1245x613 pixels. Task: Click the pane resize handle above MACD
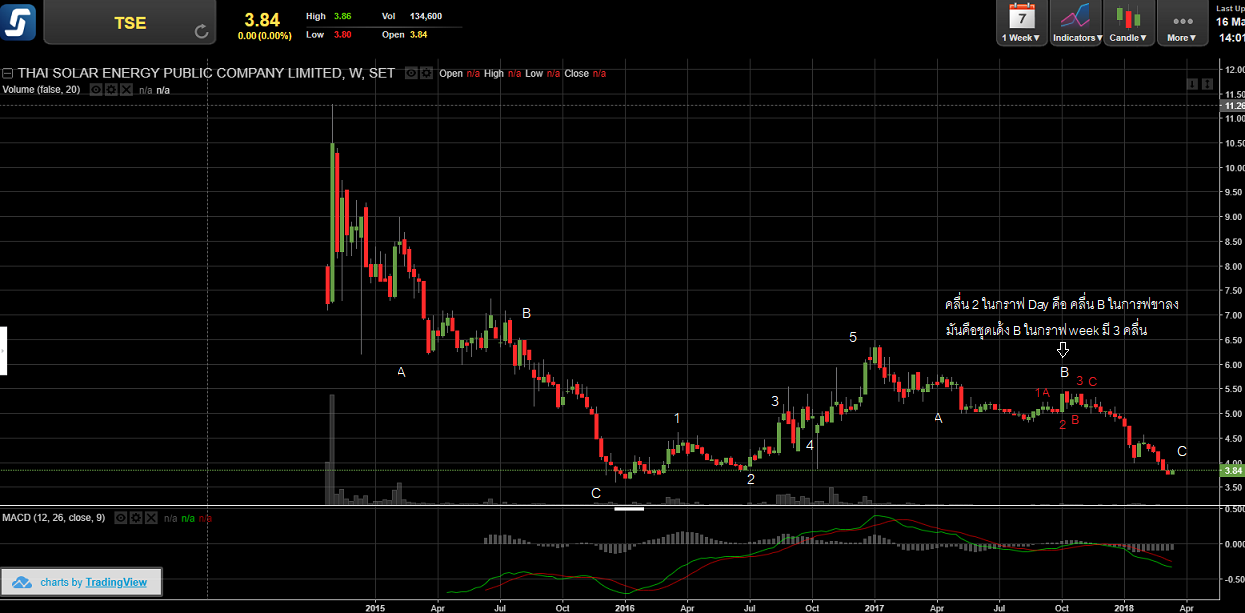[x=629, y=508]
